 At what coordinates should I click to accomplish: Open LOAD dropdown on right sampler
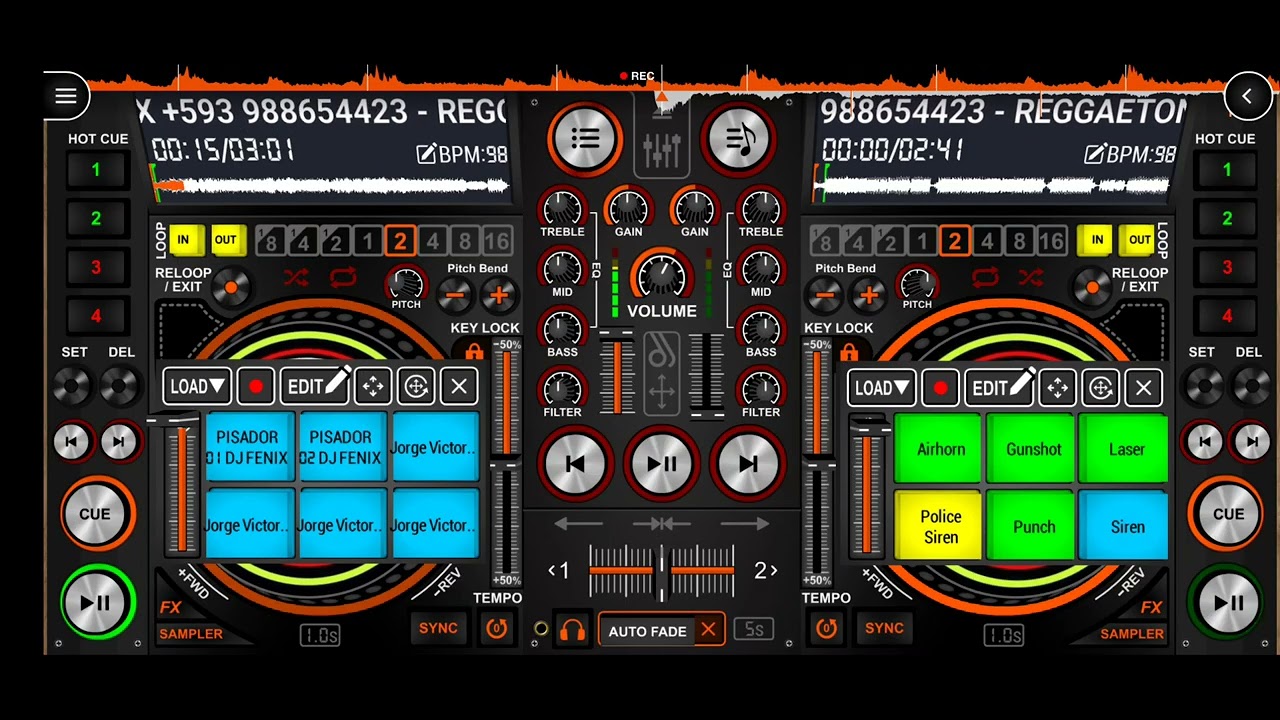click(x=882, y=387)
